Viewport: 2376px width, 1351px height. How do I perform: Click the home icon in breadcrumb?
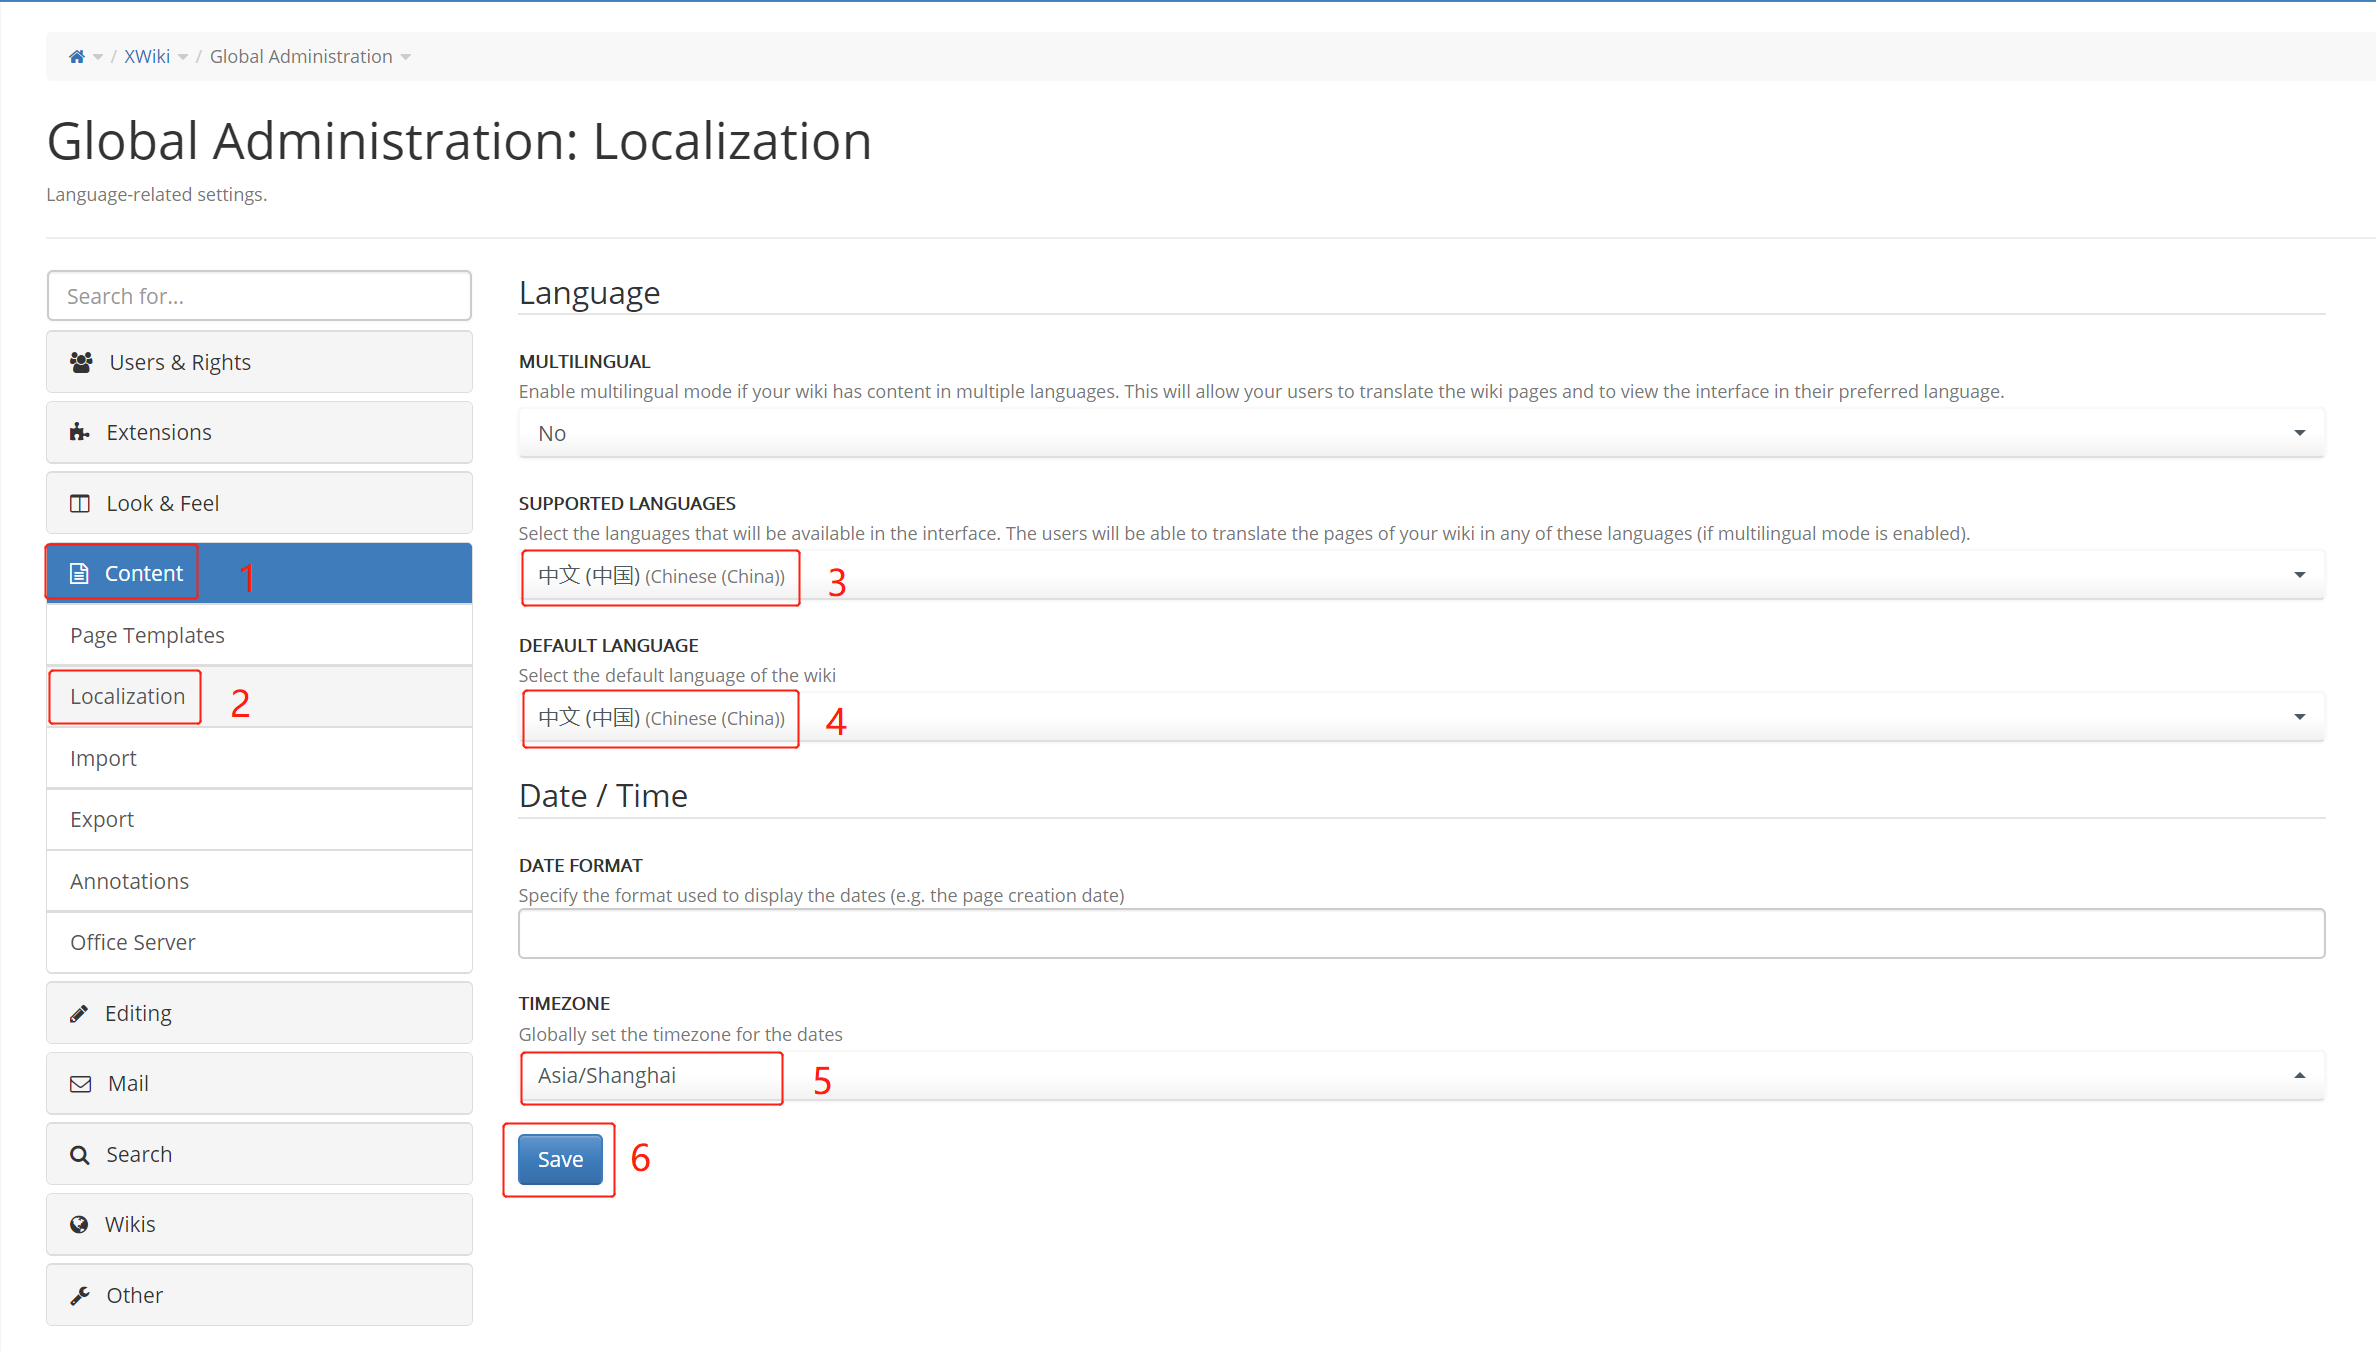click(x=76, y=57)
